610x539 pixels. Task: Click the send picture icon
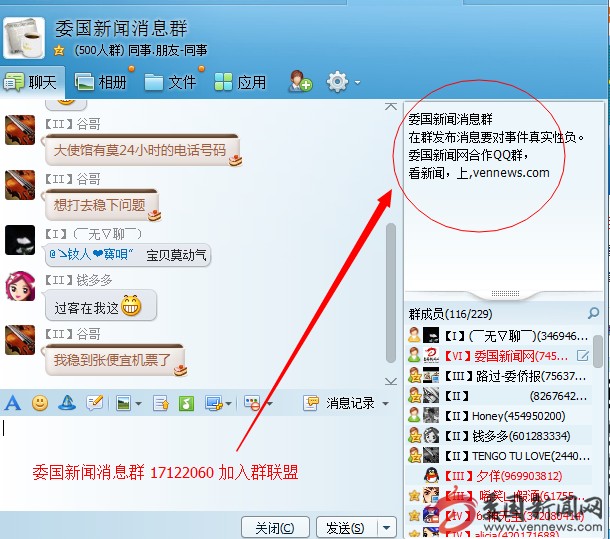tap(123, 404)
